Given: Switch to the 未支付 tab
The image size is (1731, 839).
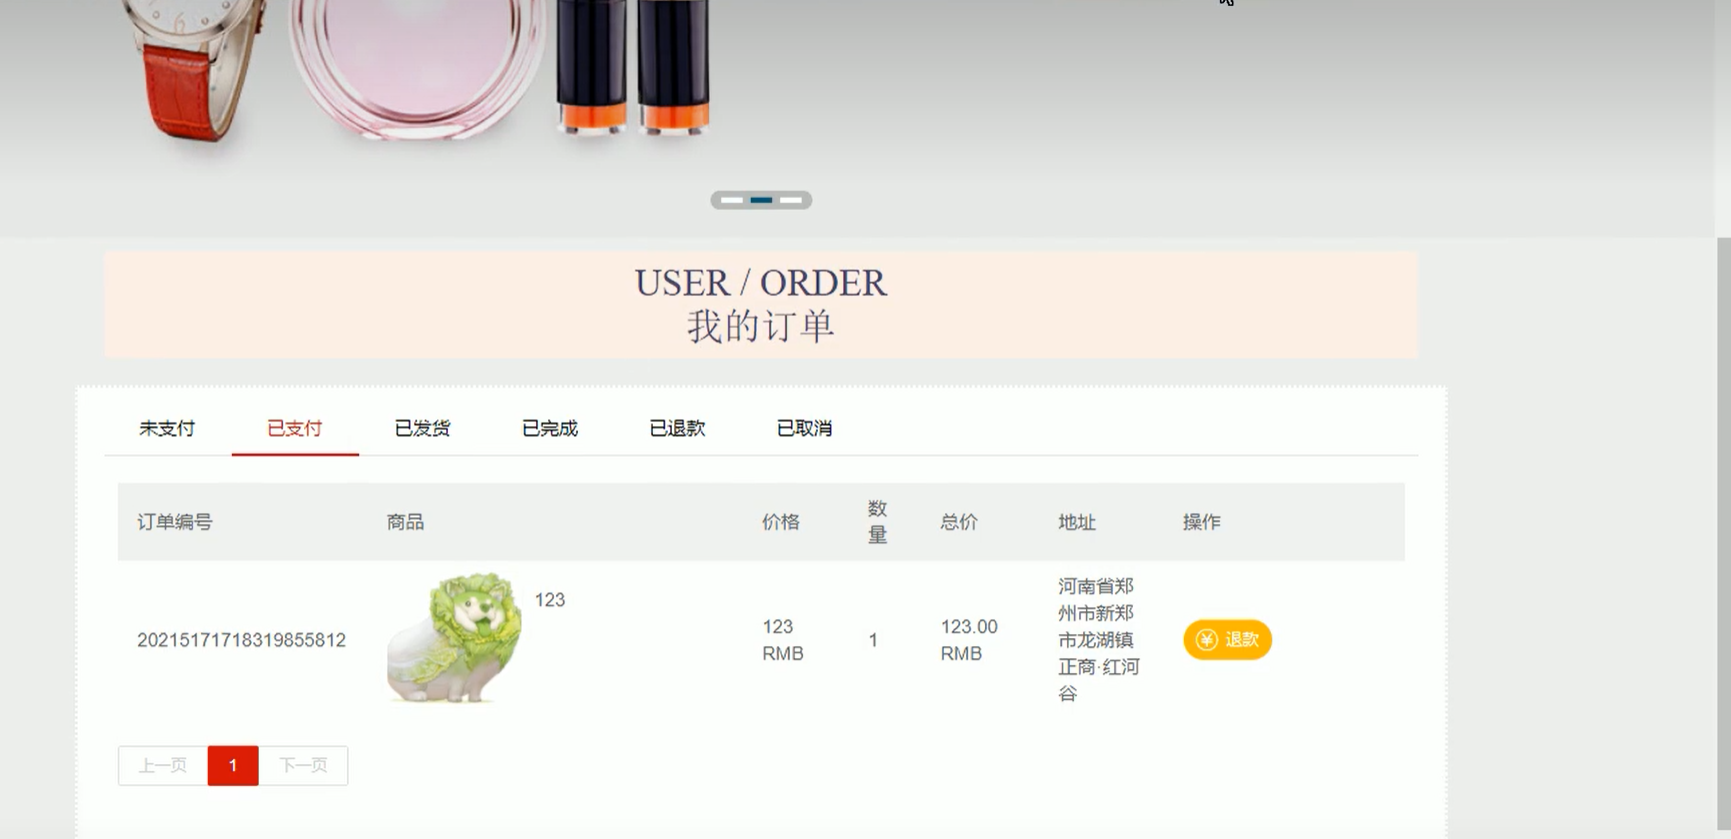Looking at the screenshot, I should [x=167, y=428].
